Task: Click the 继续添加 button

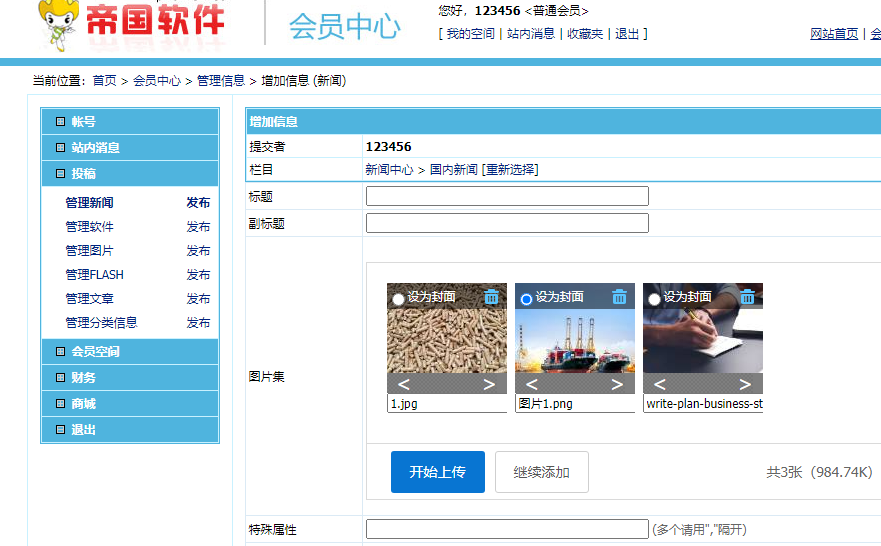Action: click(541, 472)
